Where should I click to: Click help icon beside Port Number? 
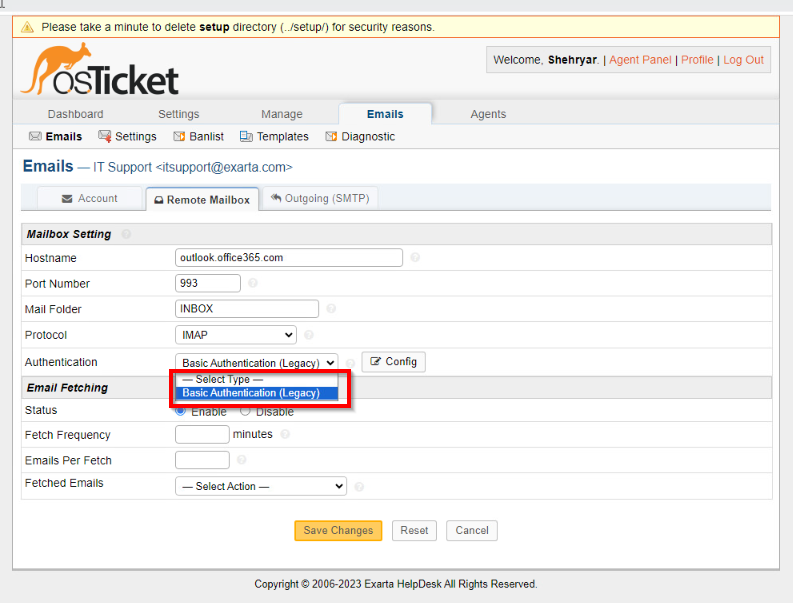(x=253, y=284)
